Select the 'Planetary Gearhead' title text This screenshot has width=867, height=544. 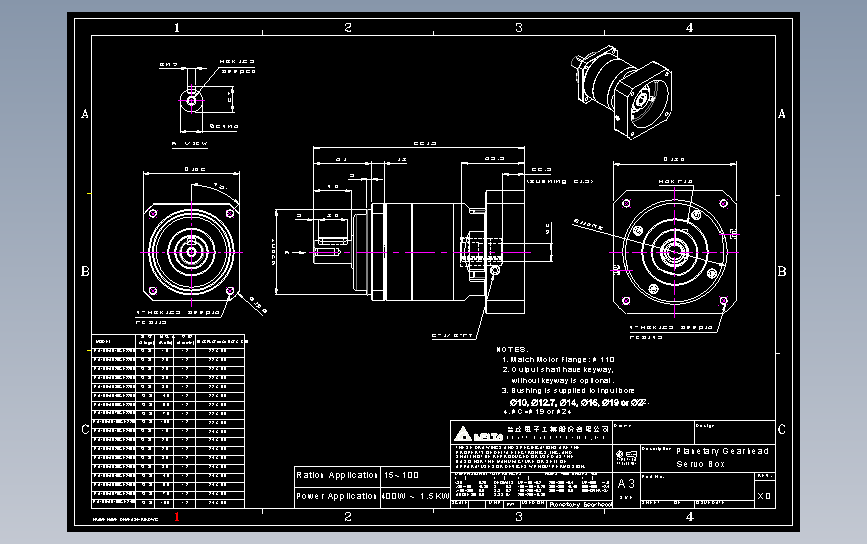coord(722,451)
